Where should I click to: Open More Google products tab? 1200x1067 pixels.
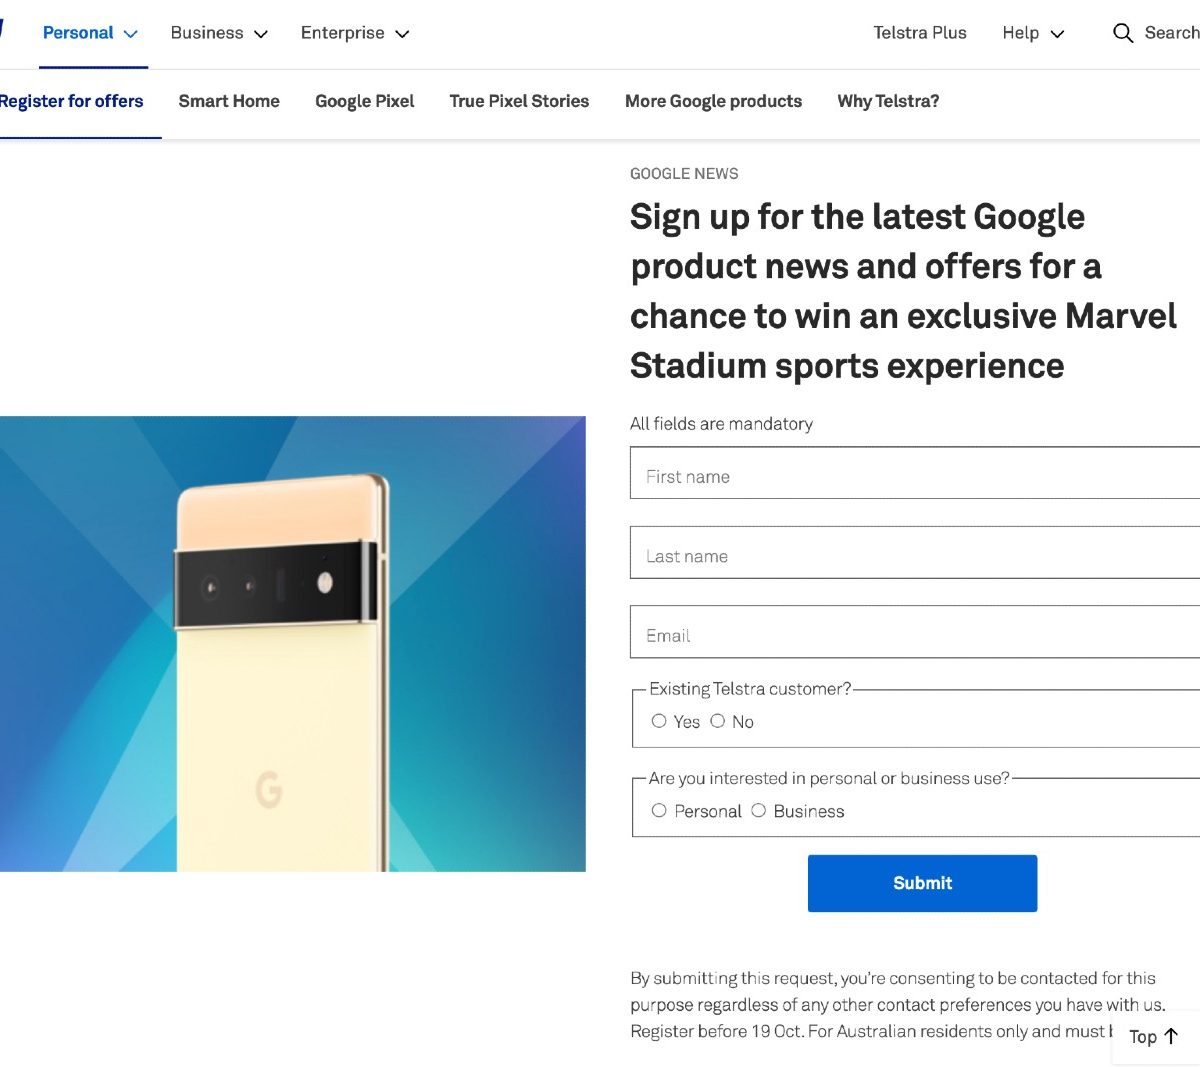(713, 101)
